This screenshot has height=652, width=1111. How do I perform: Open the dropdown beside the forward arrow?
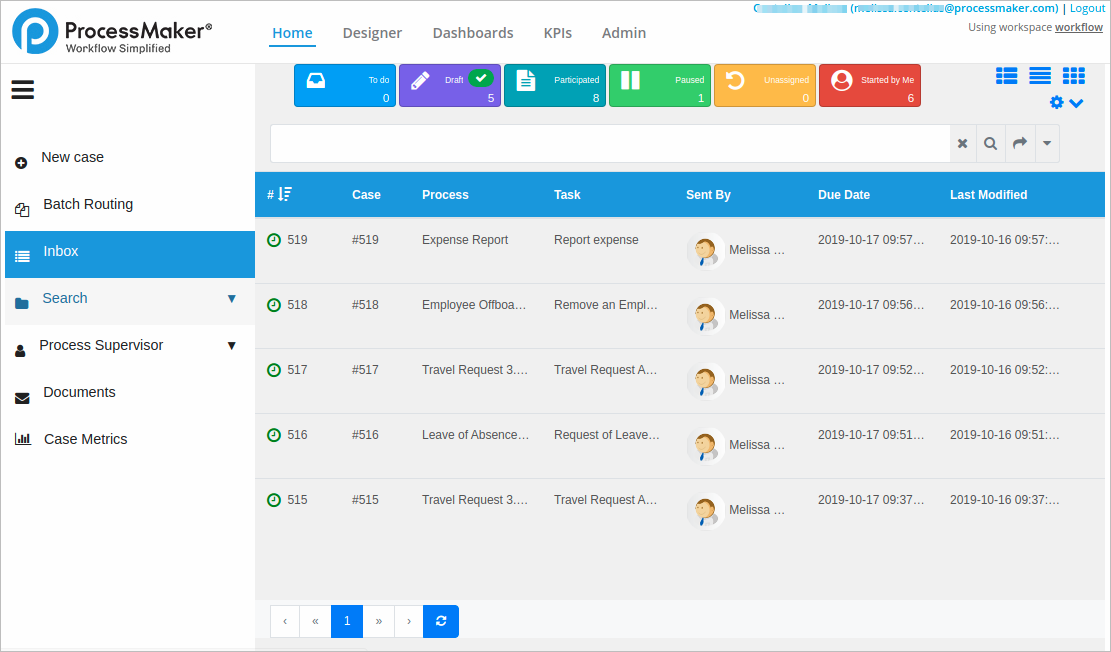[1046, 143]
